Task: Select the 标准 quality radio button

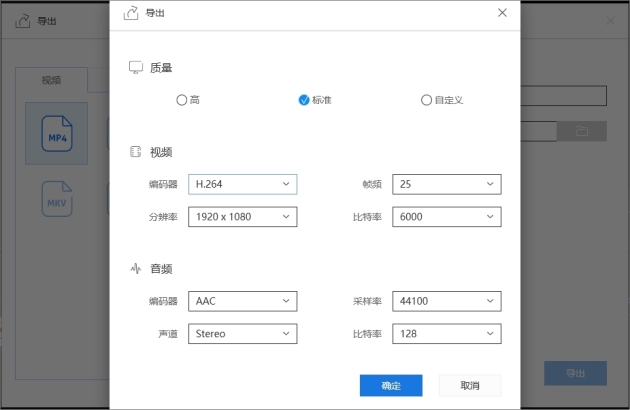Action: (x=304, y=100)
